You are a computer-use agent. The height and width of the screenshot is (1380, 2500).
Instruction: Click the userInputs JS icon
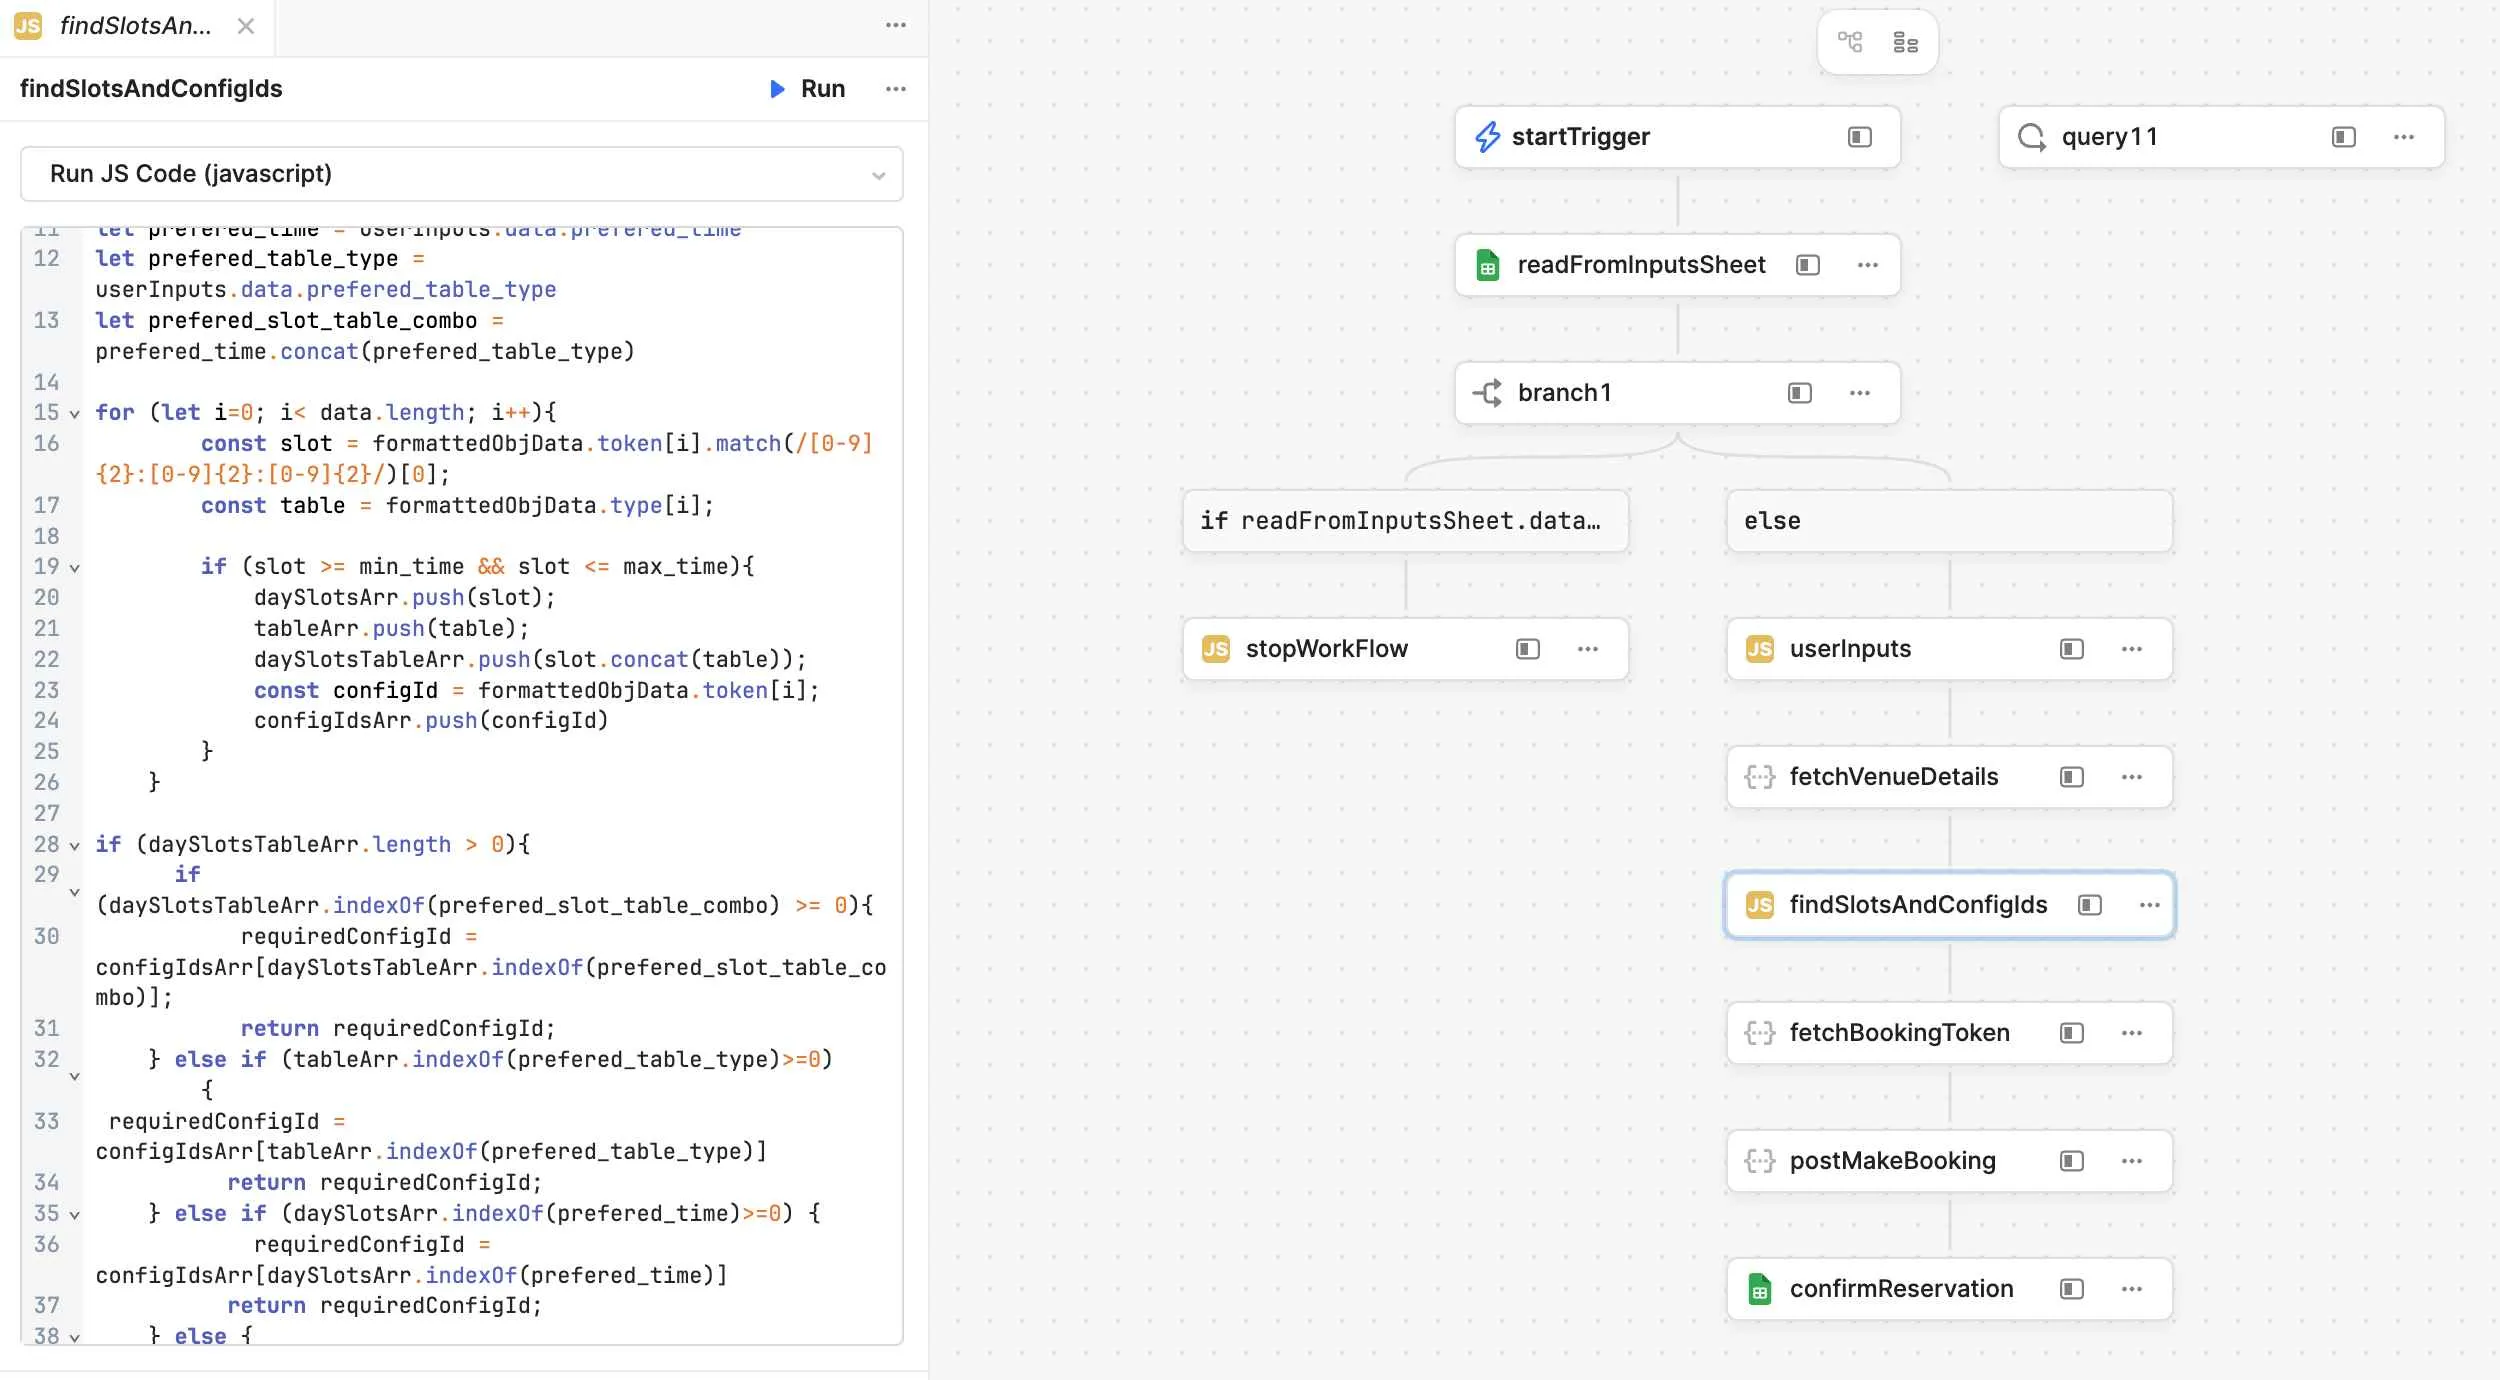(x=1760, y=649)
